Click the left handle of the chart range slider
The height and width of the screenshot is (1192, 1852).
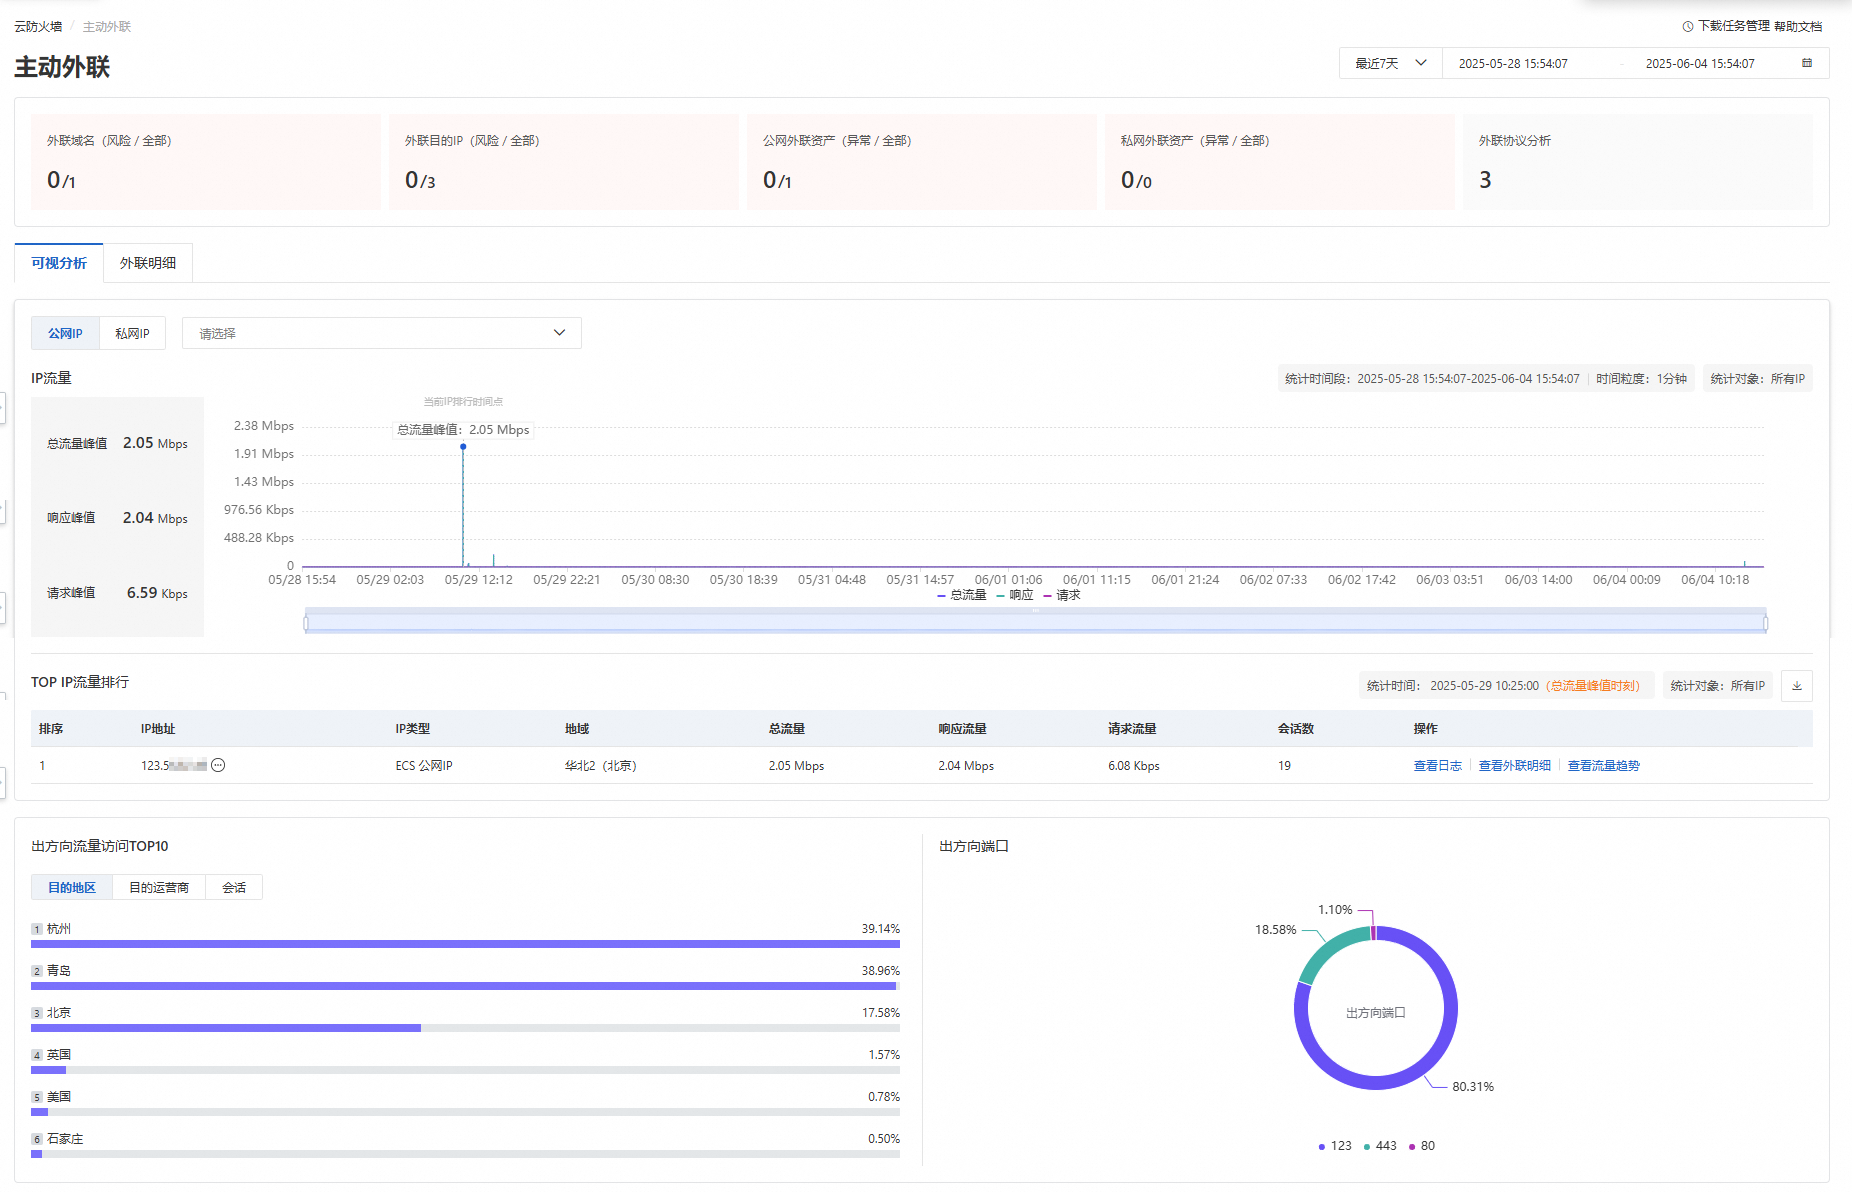[x=306, y=623]
